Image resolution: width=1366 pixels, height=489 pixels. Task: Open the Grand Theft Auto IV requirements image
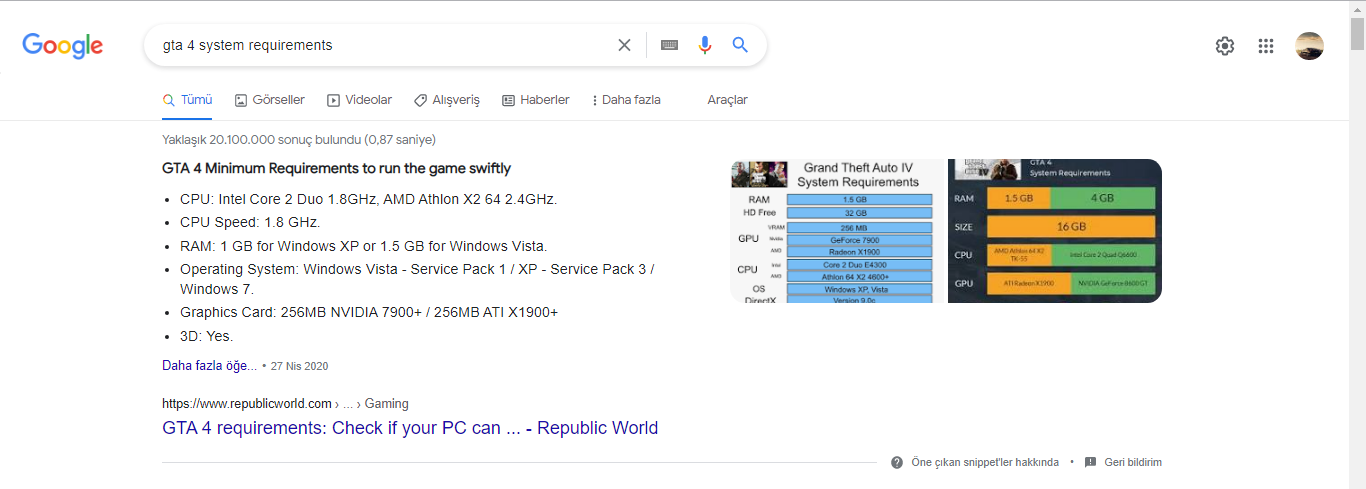[x=836, y=231]
